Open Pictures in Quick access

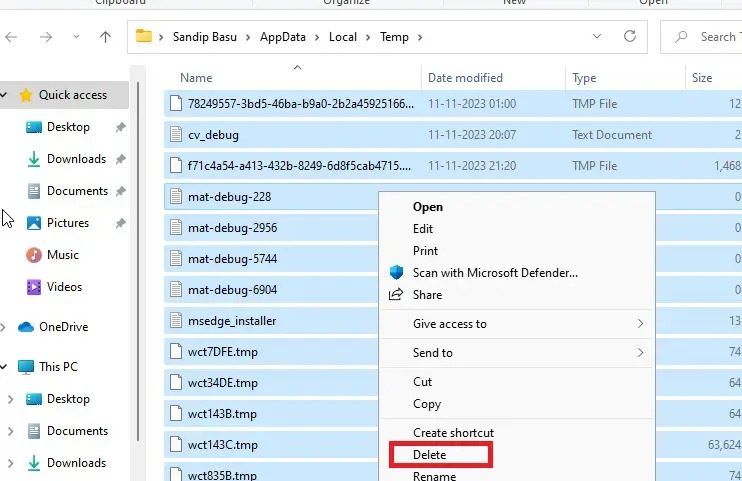(x=68, y=223)
